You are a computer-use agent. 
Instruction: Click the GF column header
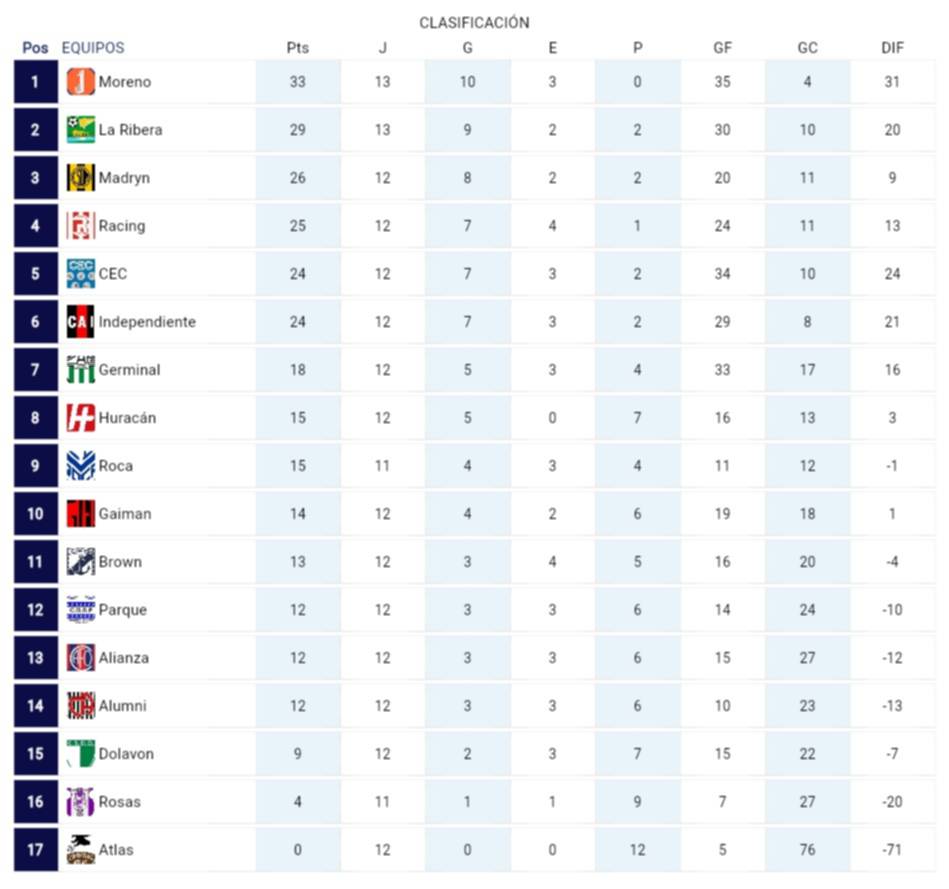722,48
